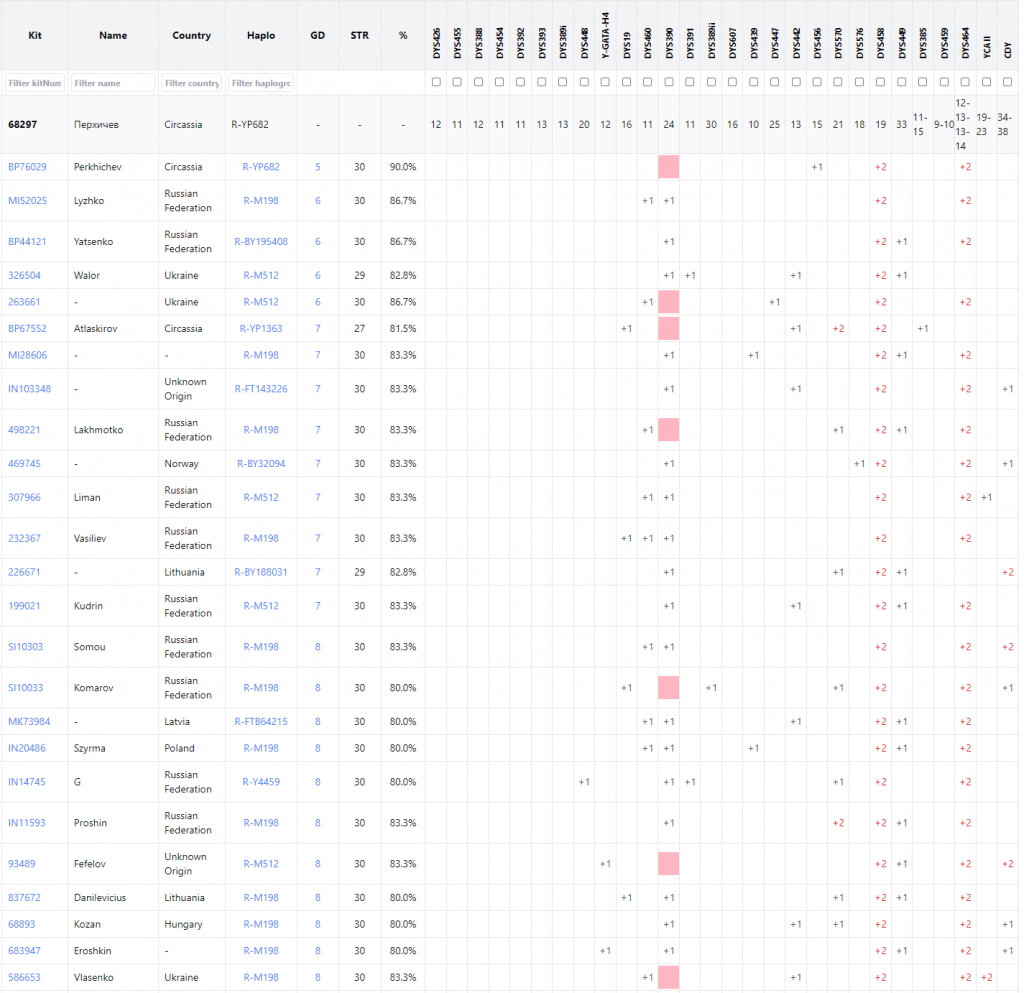The height and width of the screenshot is (993, 1024).
Task: Select the DYS464 marker checkbox
Action: click(965, 82)
